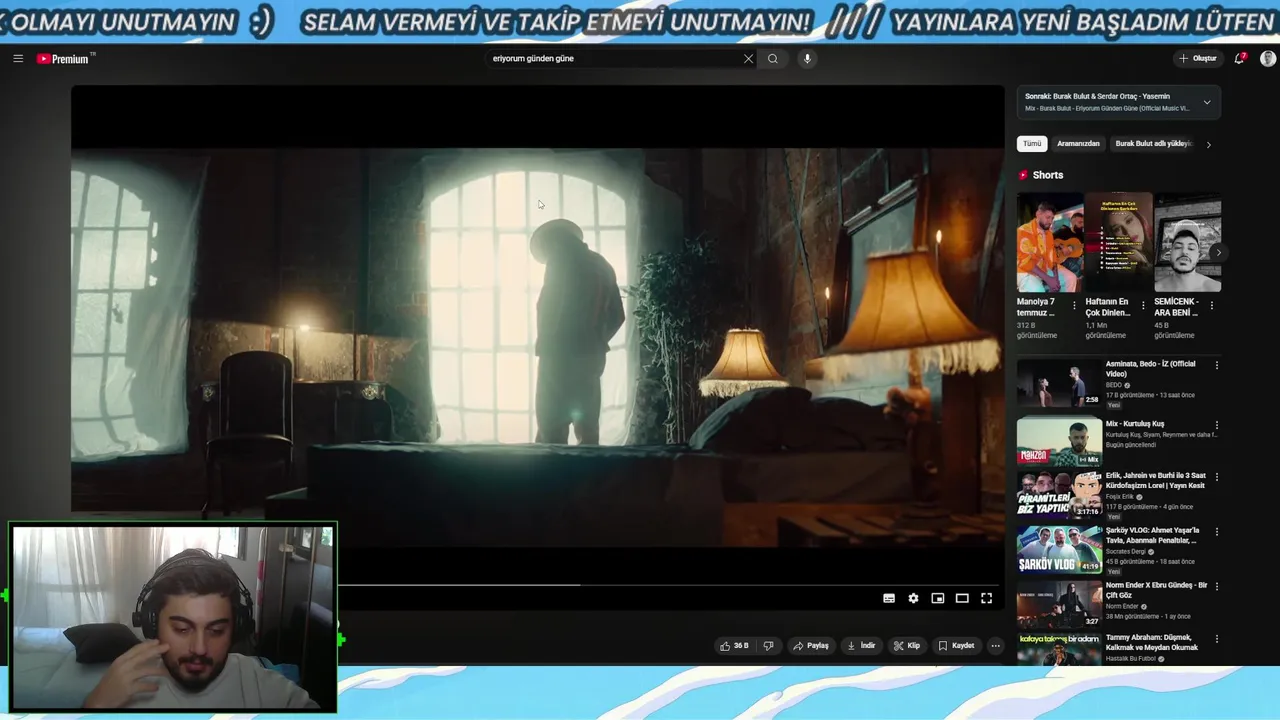The image size is (1280, 720).
Task: Enter fullscreen on the video
Action: [986, 598]
